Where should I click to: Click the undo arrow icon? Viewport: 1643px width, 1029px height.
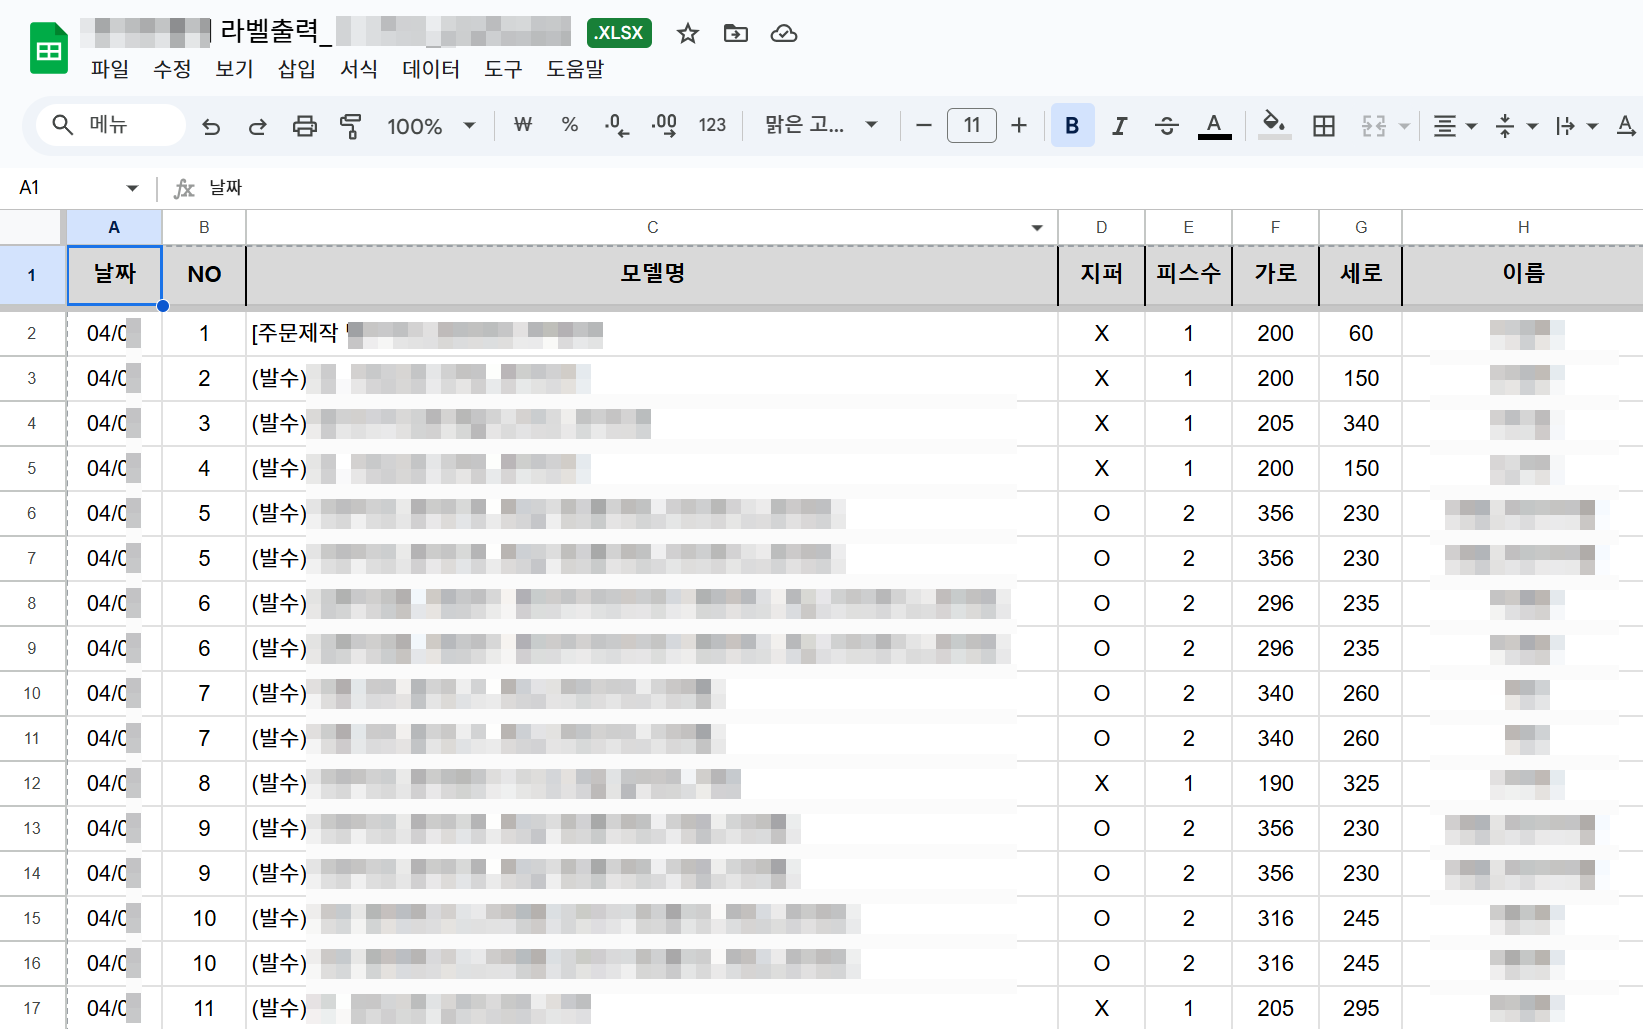pyautogui.click(x=211, y=126)
